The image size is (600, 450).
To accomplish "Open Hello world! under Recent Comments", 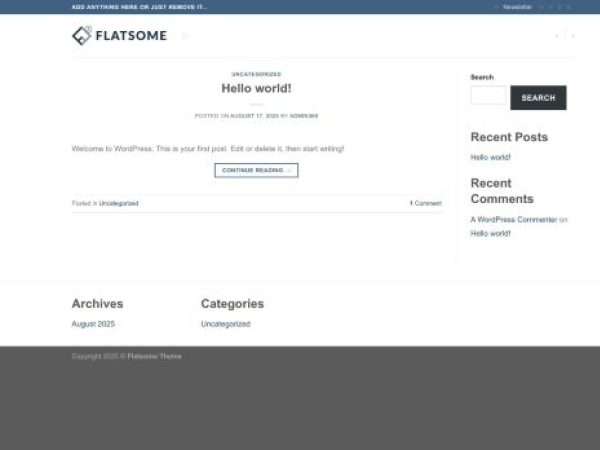I will 491,233.
